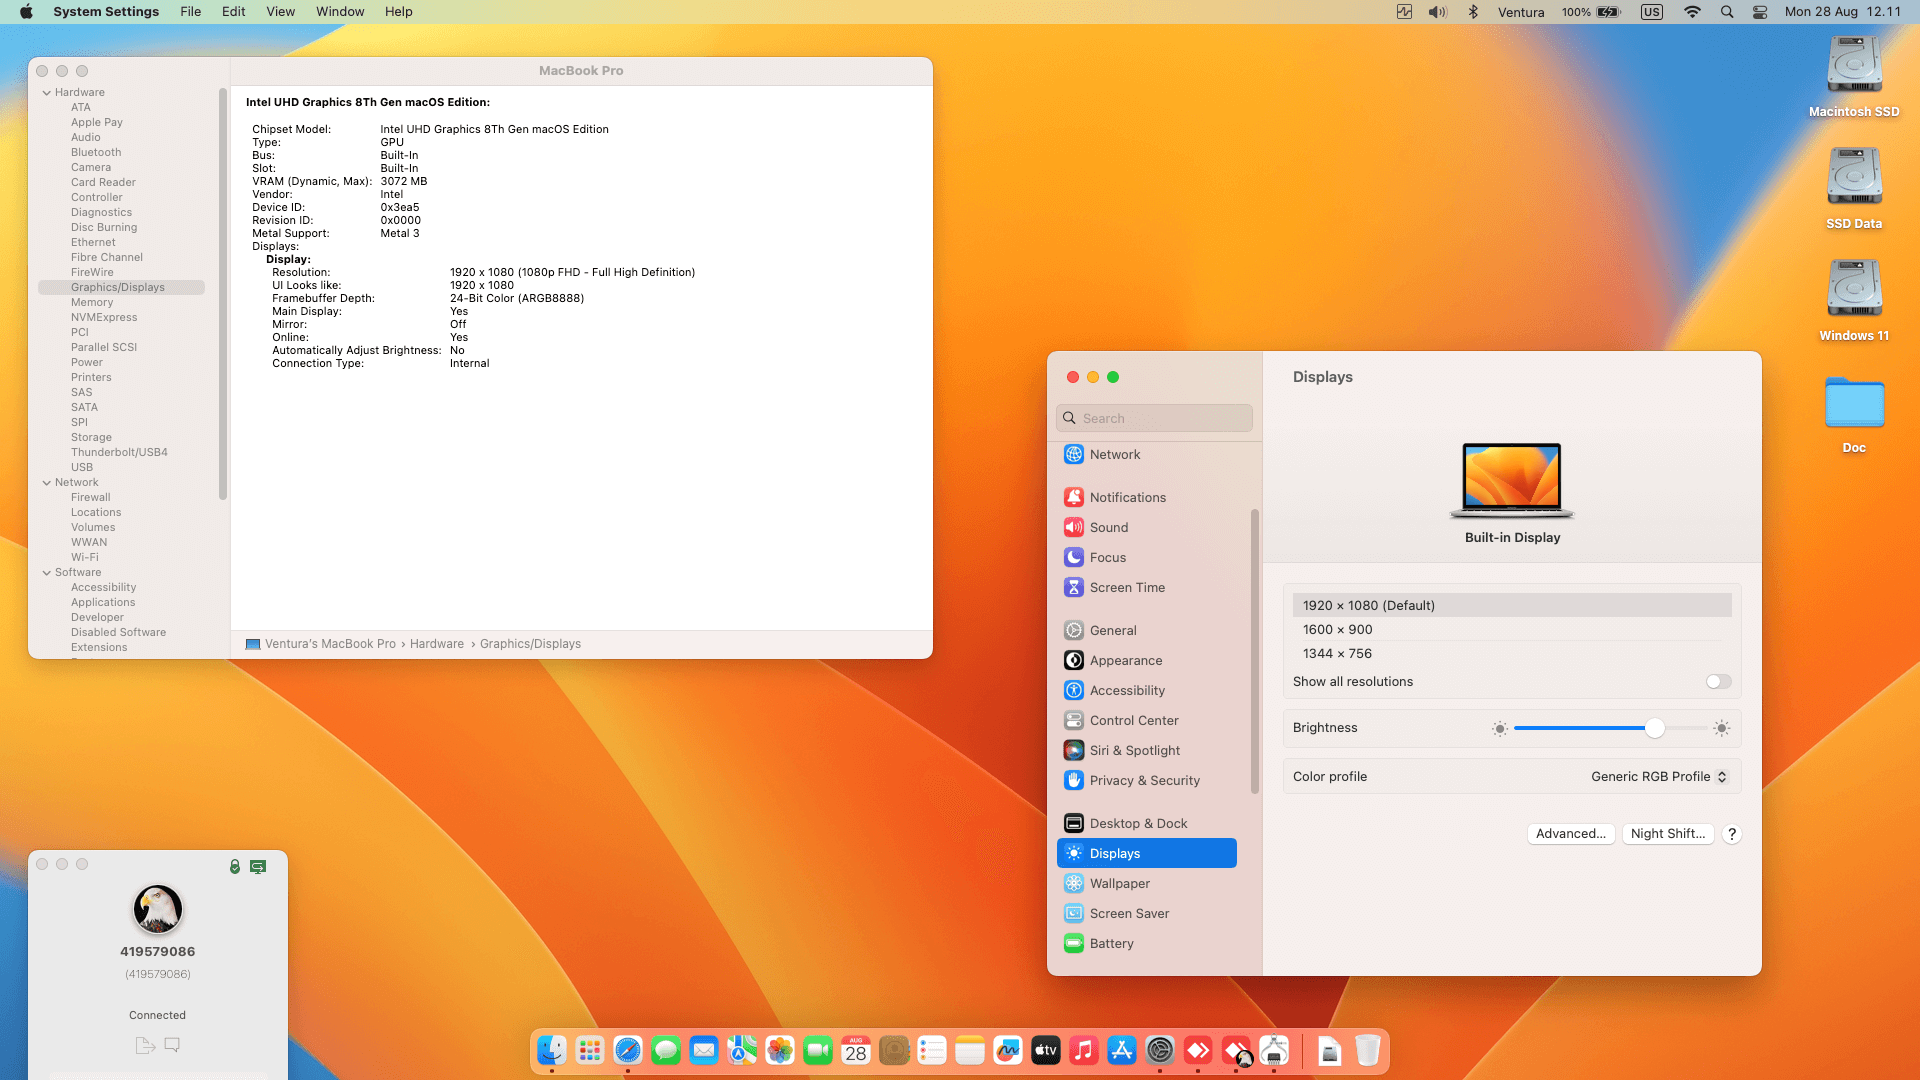Open the Window menu
1920x1080 pixels.
coord(339,11)
